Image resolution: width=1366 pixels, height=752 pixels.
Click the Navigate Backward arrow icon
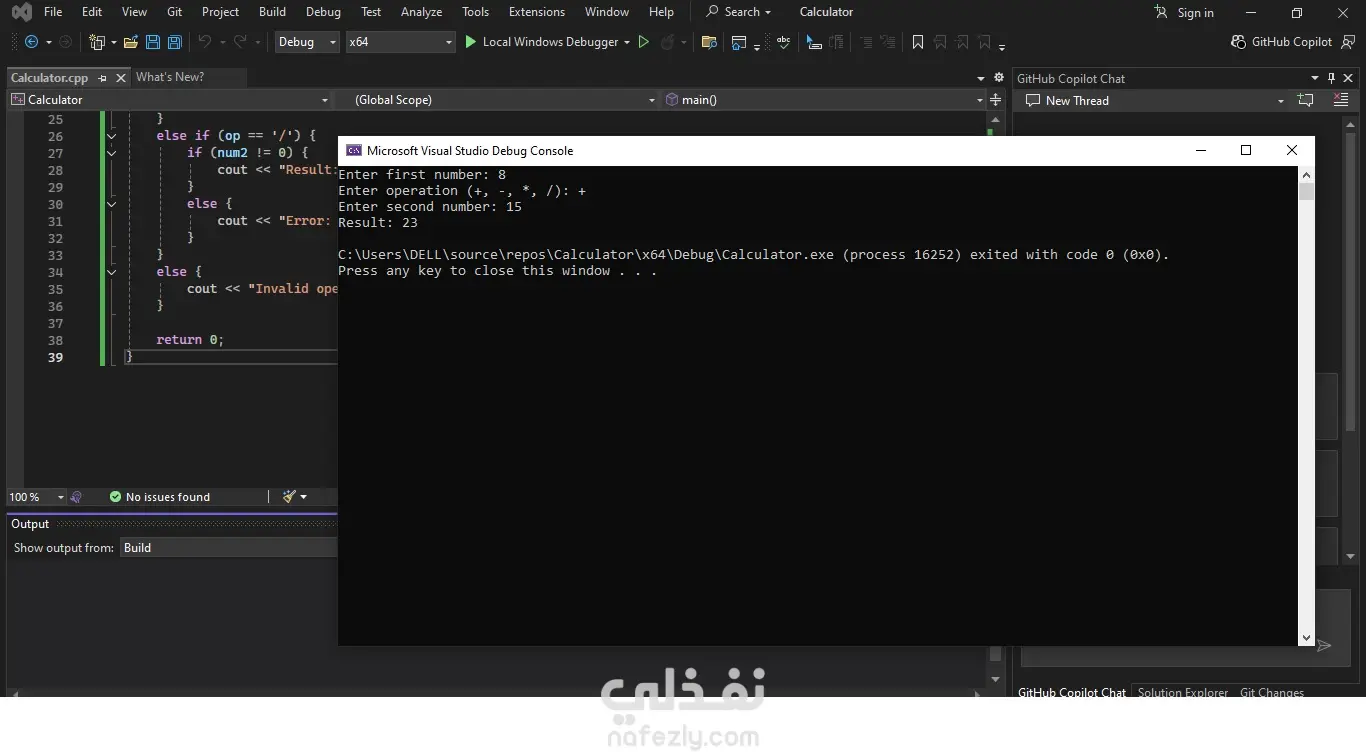(x=31, y=42)
